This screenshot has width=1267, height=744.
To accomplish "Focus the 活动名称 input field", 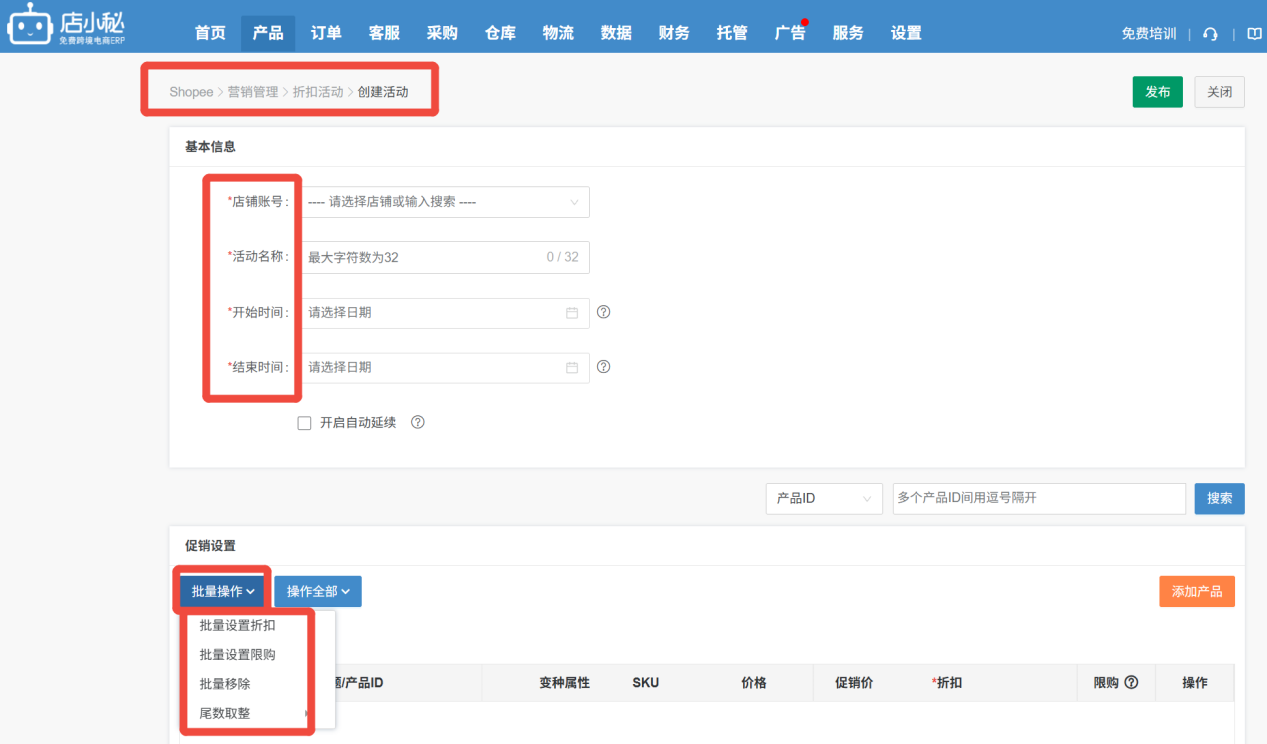I will 445,257.
